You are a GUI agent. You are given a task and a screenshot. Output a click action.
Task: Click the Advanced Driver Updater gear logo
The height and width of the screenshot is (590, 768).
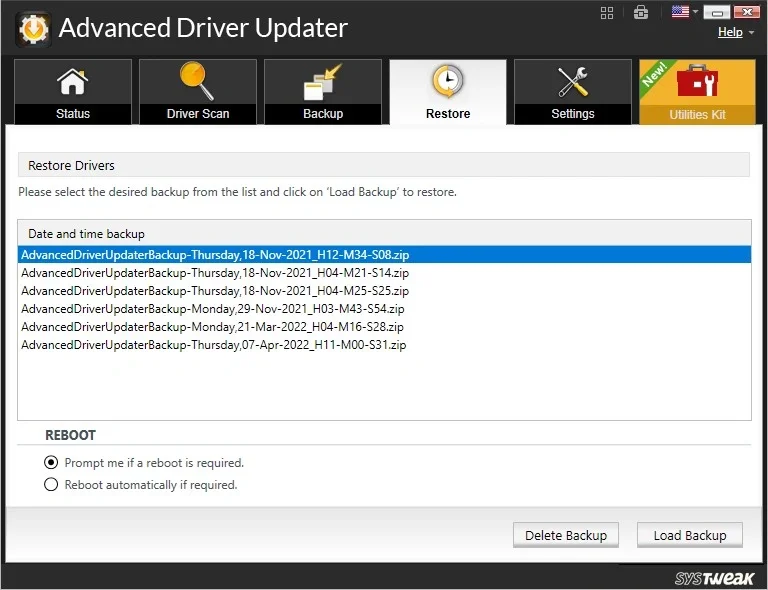coord(33,29)
